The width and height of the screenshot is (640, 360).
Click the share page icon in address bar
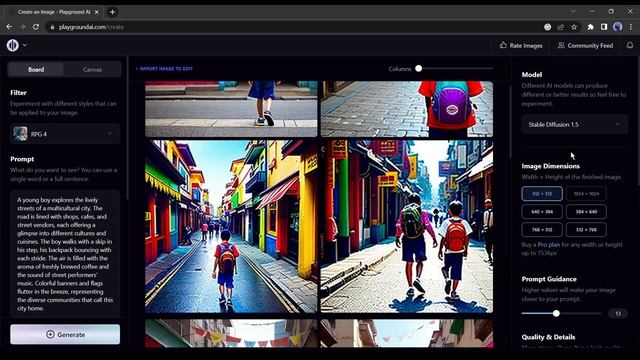click(561, 27)
